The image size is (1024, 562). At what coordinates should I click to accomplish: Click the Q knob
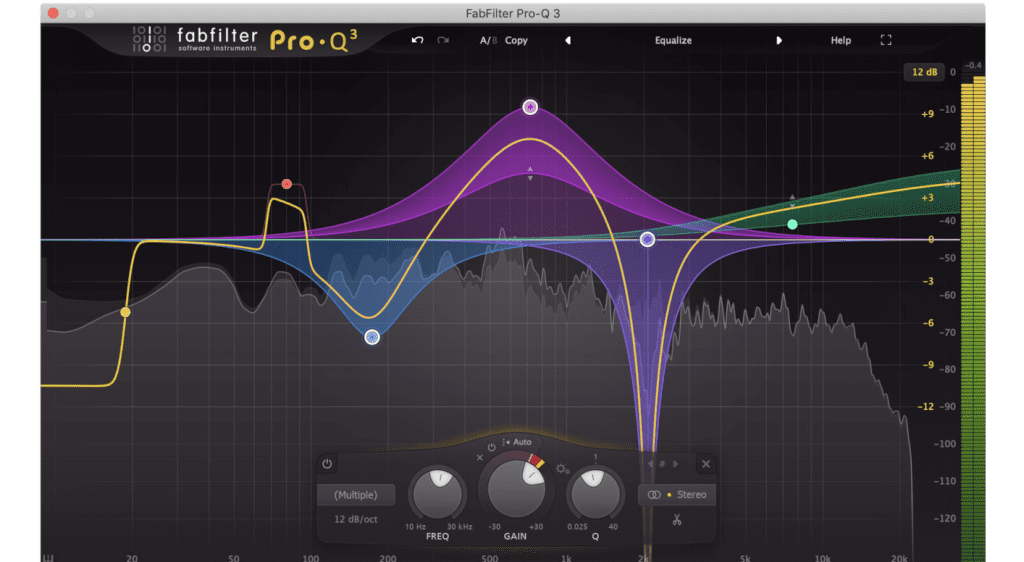point(594,494)
